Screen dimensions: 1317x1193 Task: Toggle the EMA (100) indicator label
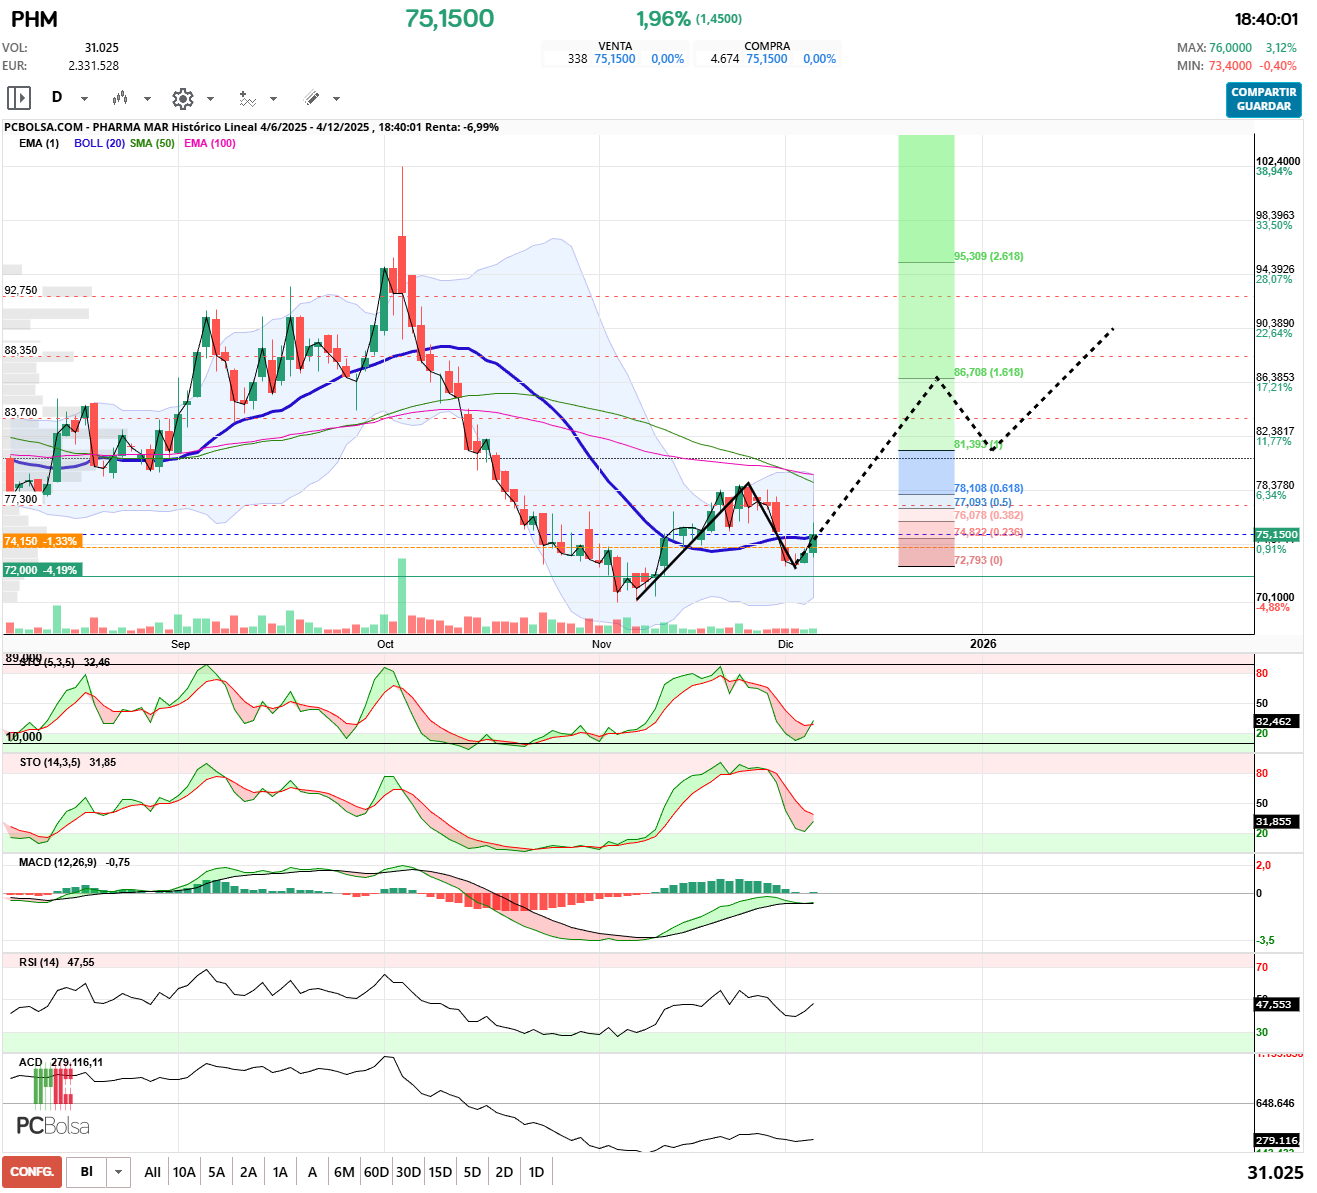[x=210, y=143]
